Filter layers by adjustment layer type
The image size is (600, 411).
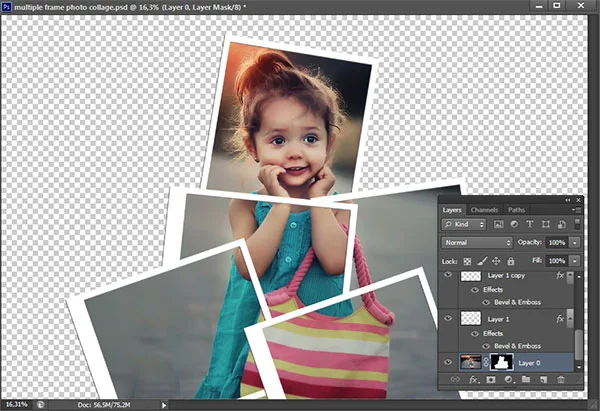click(514, 225)
